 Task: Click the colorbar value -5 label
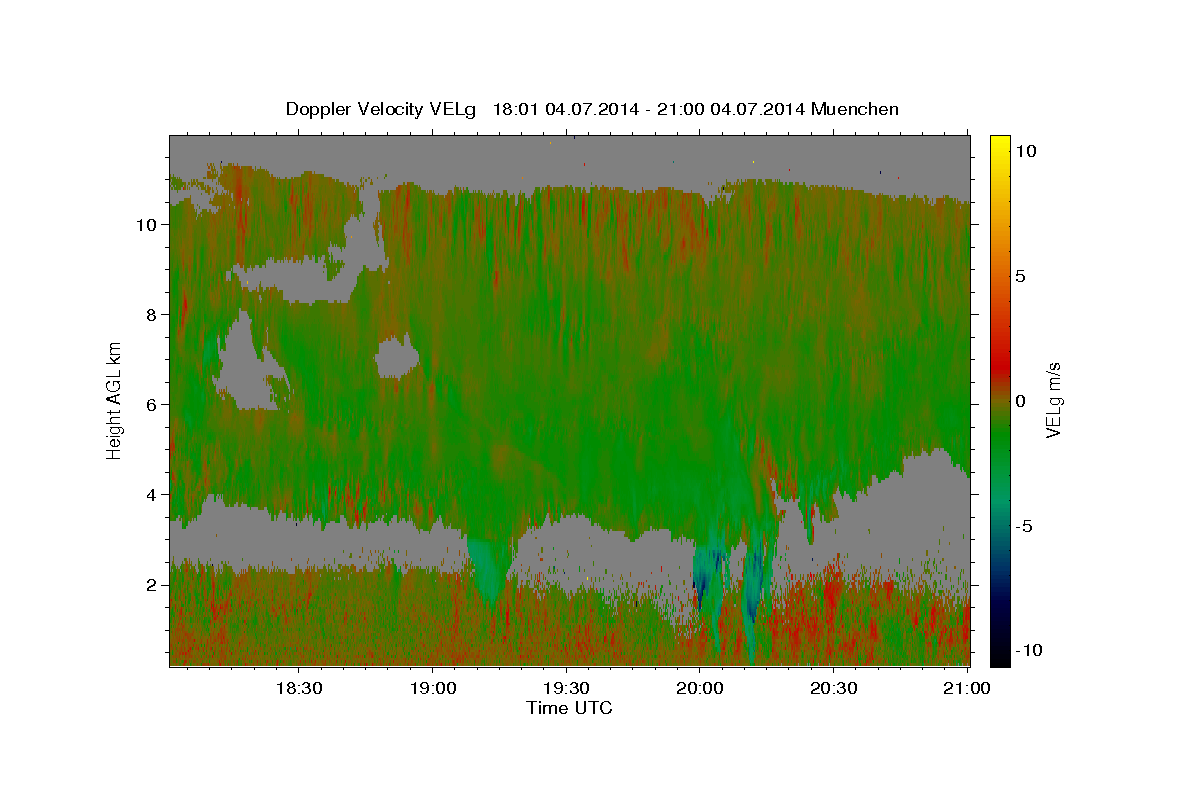[1025, 526]
